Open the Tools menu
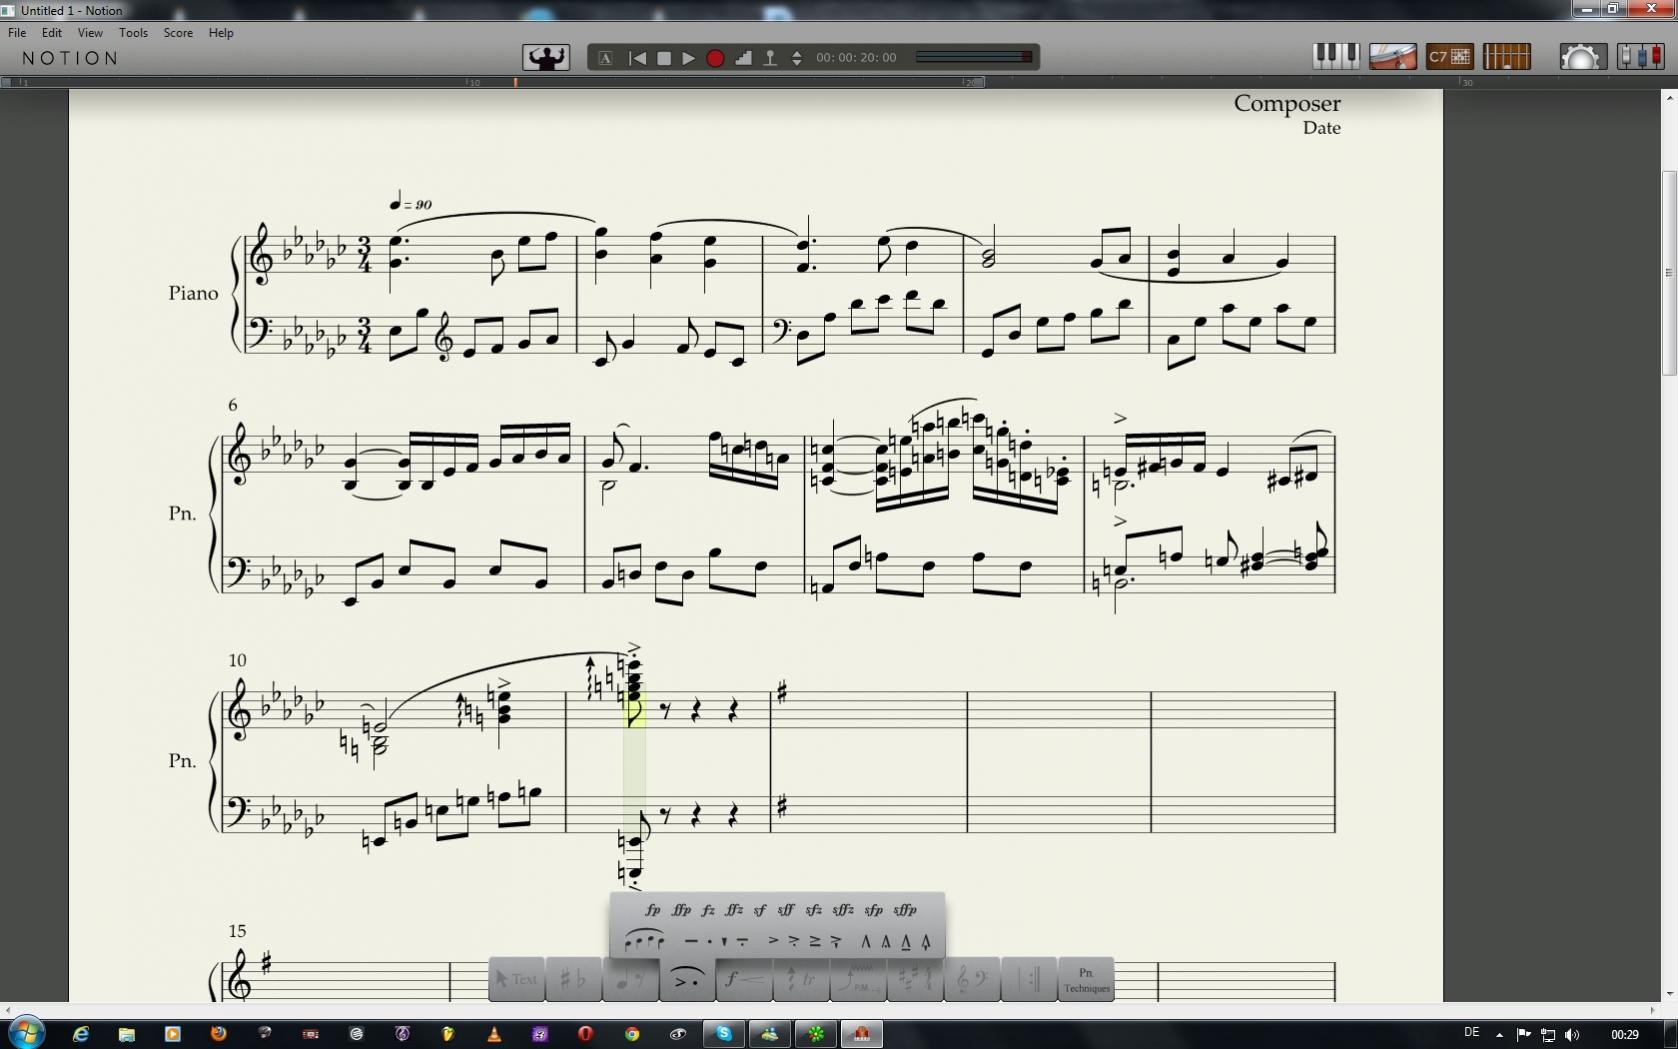 (x=133, y=33)
